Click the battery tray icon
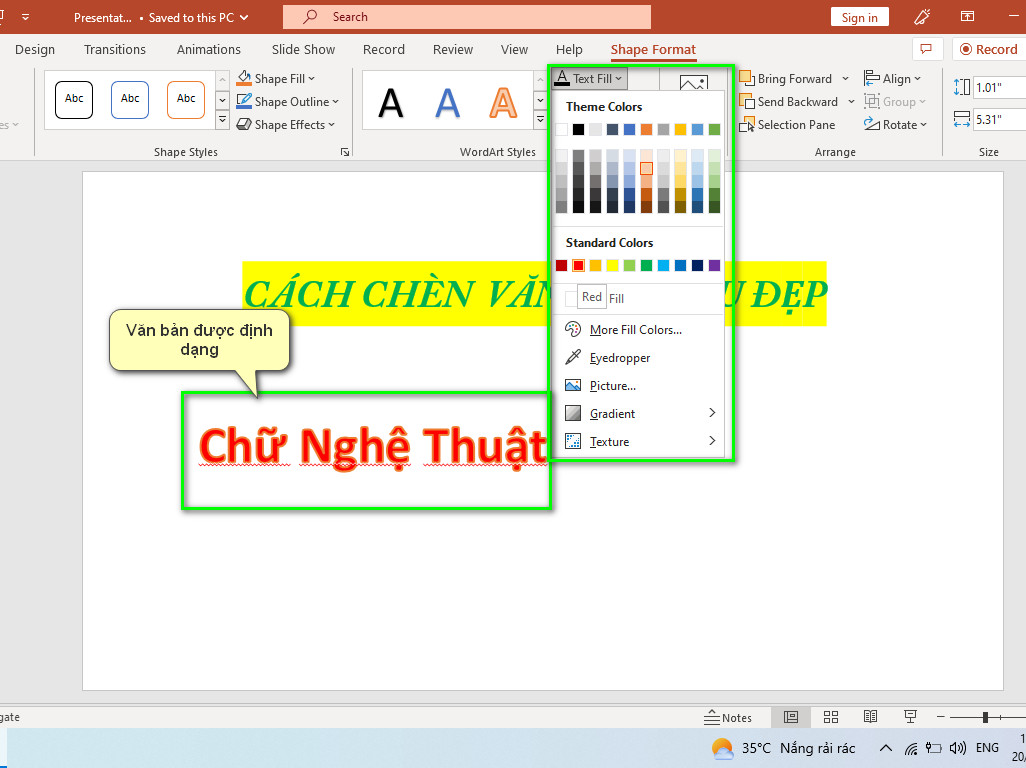This screenshot has width=1026, height=768. click(x=934, y=748)
